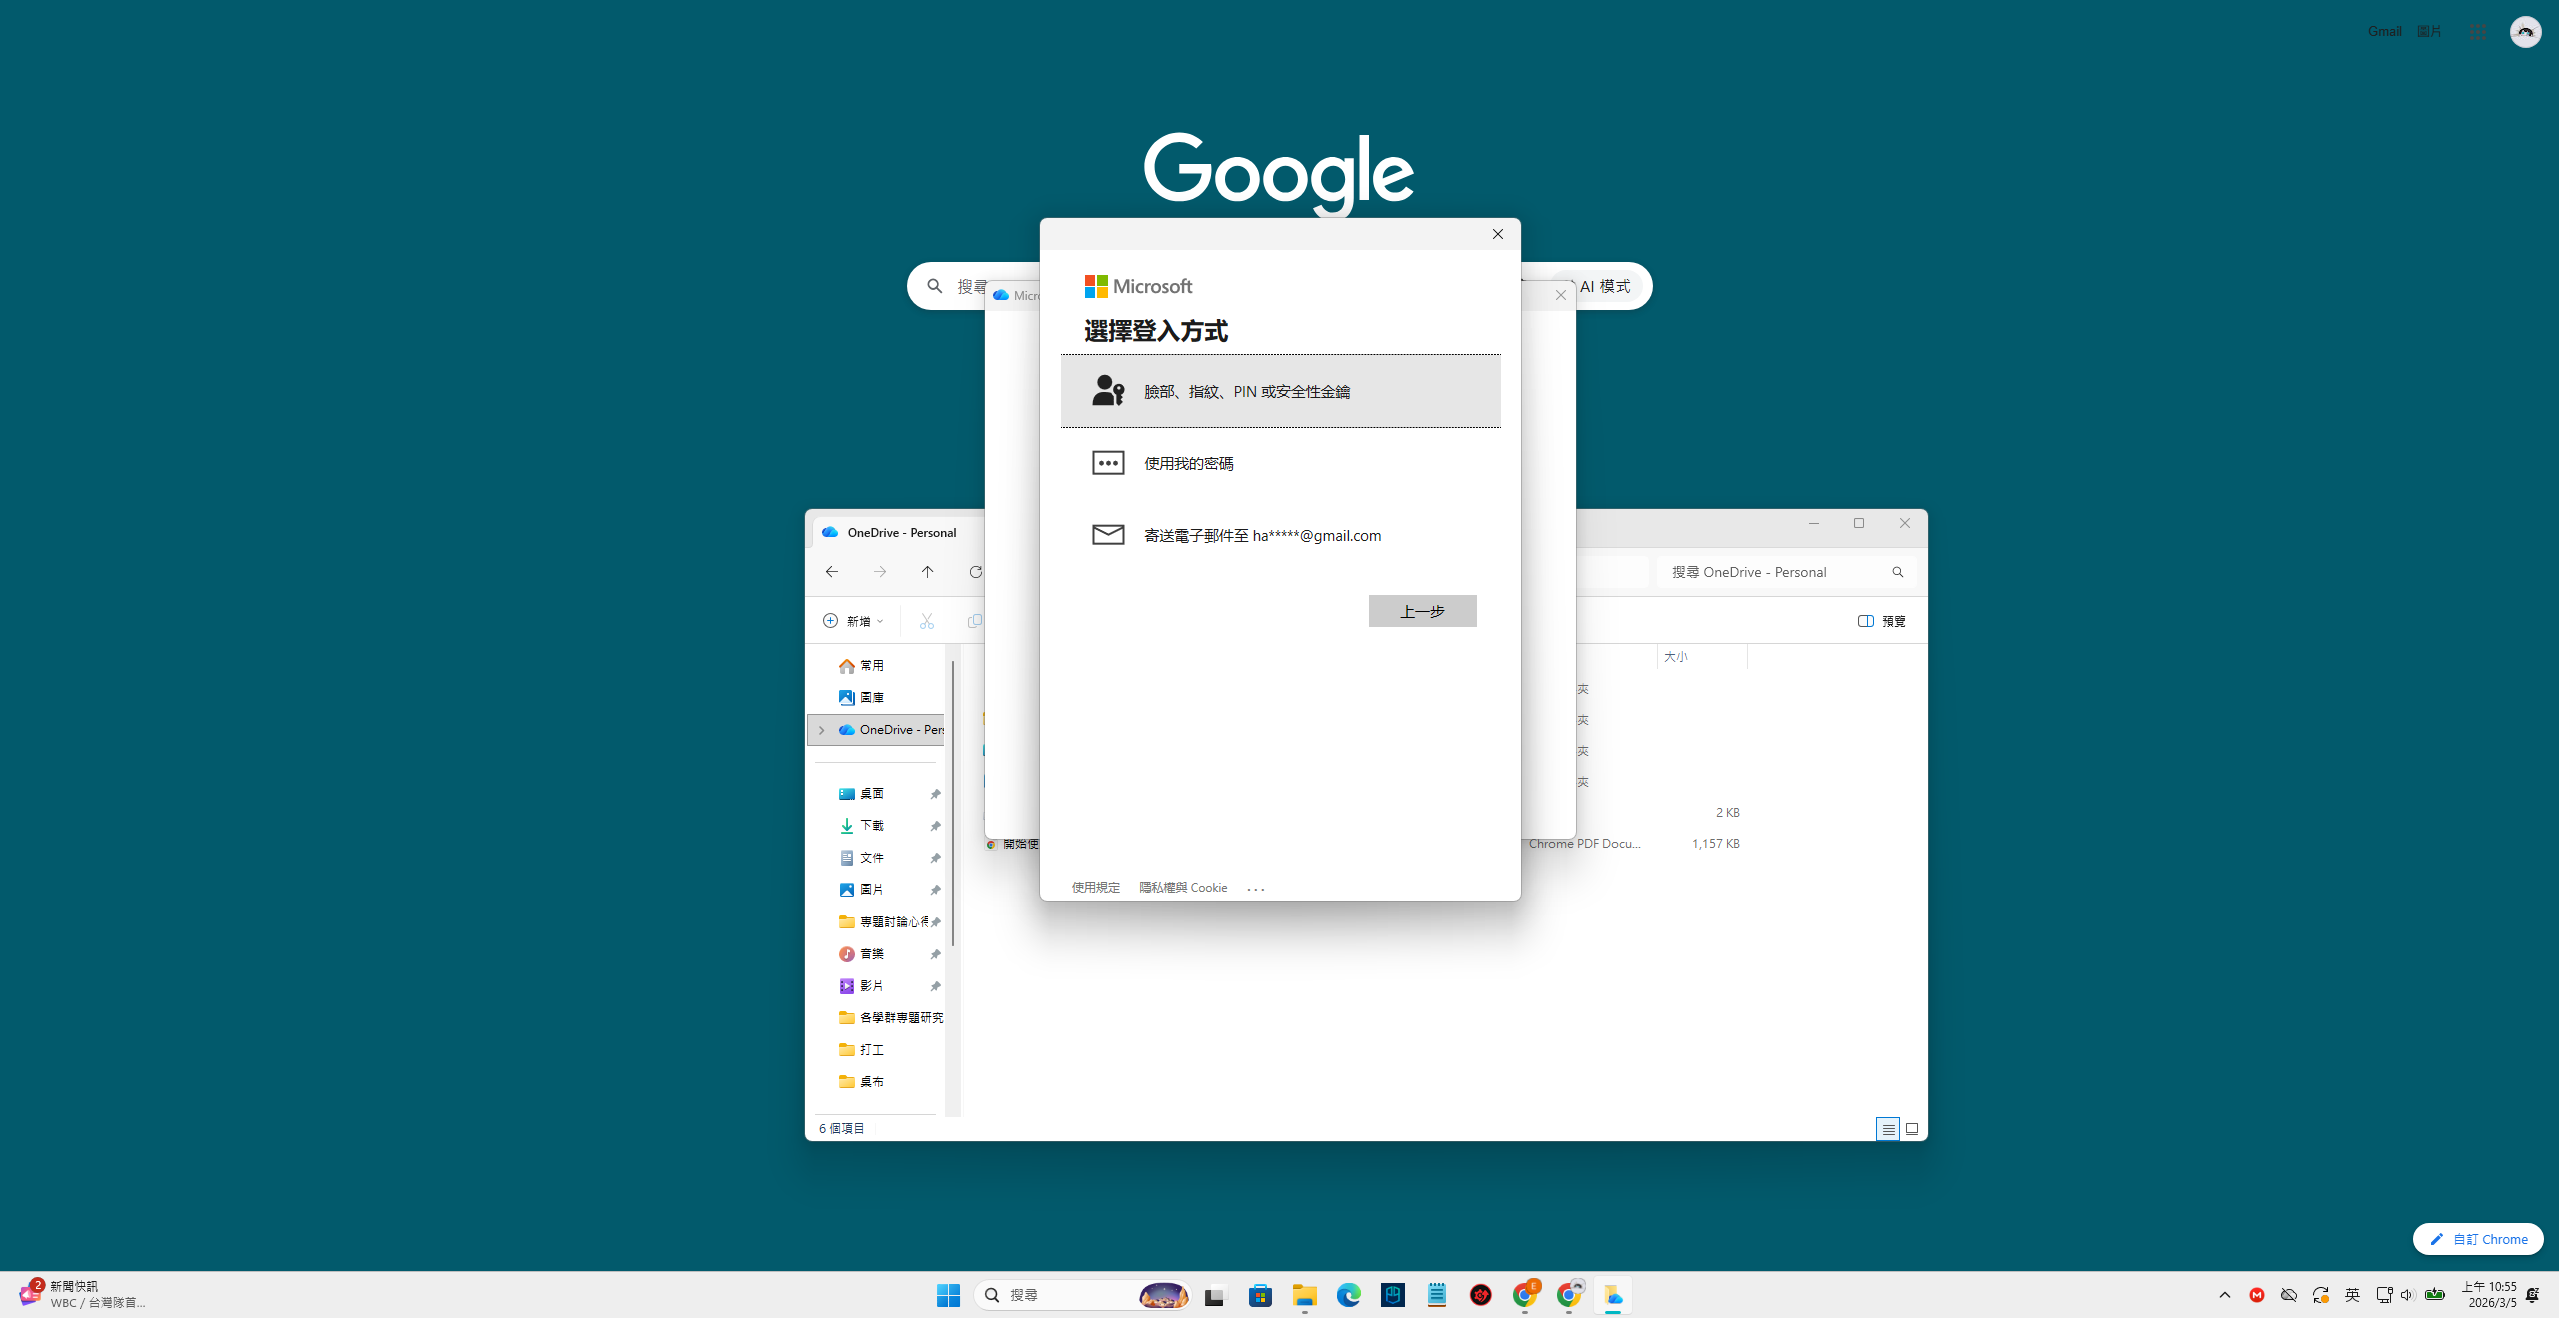
Task: Open Chrome with the orange E badge
Action: 1524,1295
